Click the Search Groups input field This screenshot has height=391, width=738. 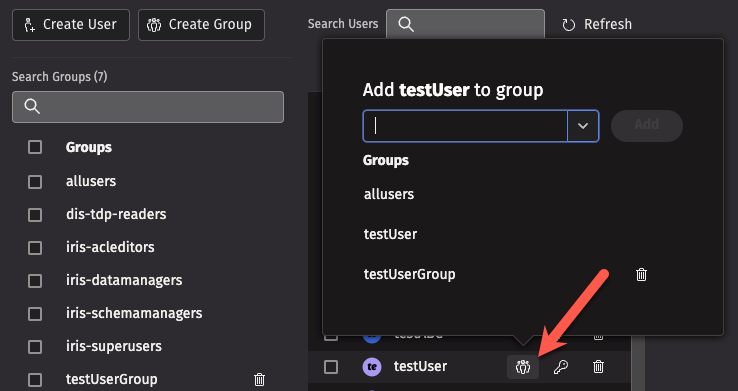(x=148, y=107)
